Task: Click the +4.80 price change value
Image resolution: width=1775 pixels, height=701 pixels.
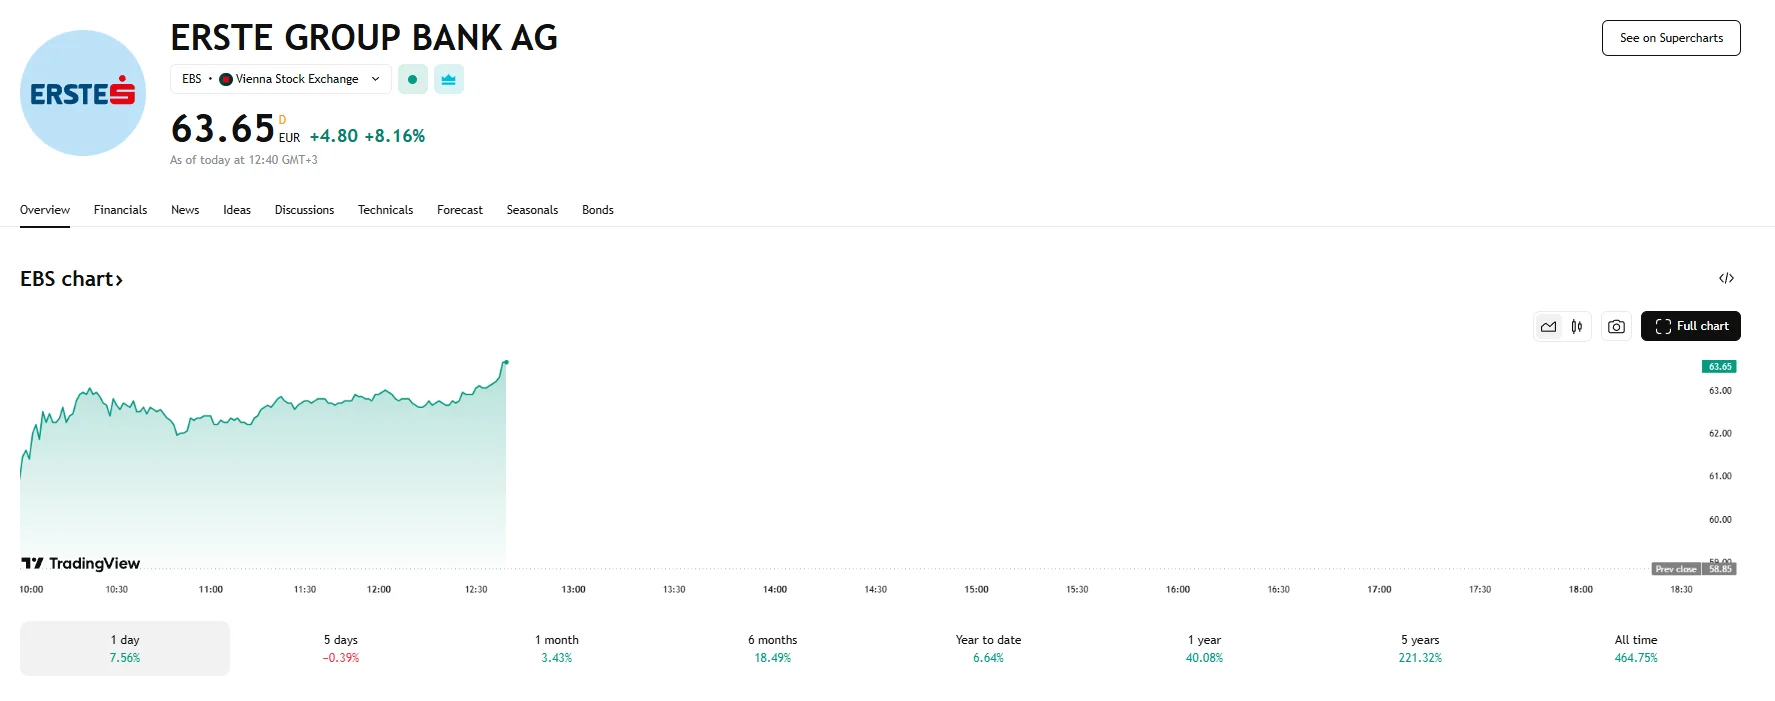Action: click(334, 136)
